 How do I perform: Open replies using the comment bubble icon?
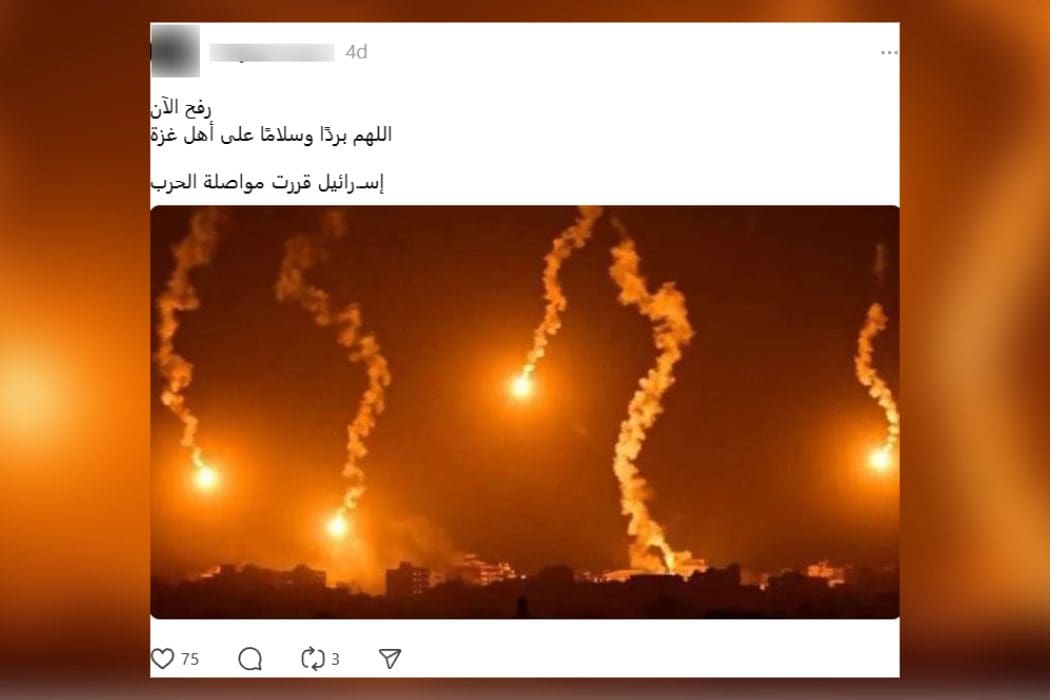tap(250, 658)
